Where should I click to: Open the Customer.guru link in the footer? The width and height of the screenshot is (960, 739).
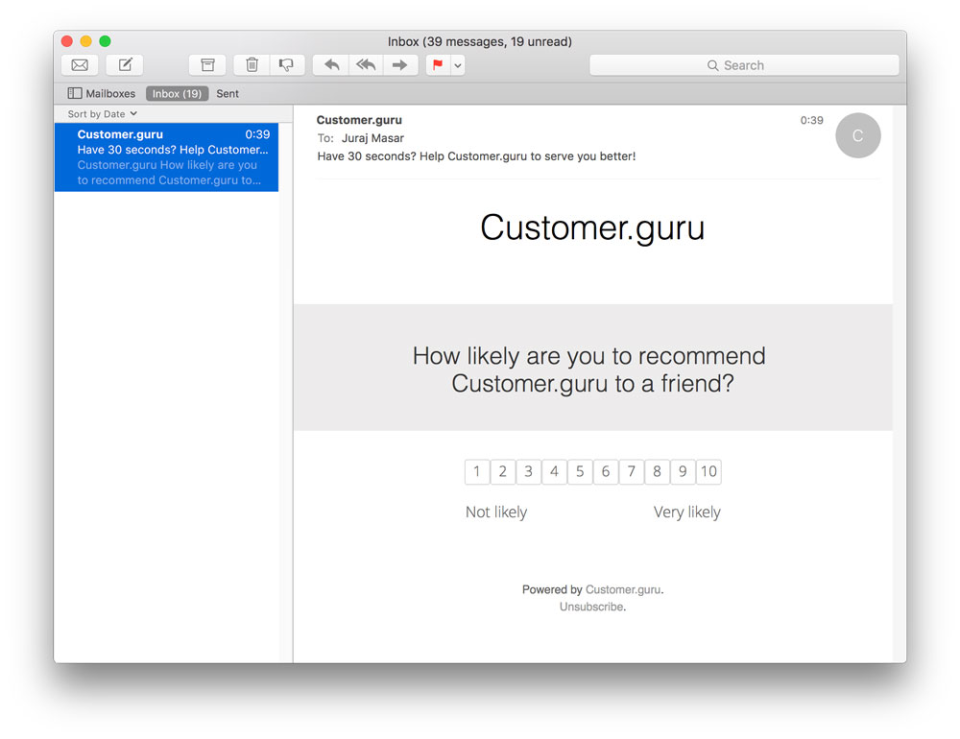[622, 589]
